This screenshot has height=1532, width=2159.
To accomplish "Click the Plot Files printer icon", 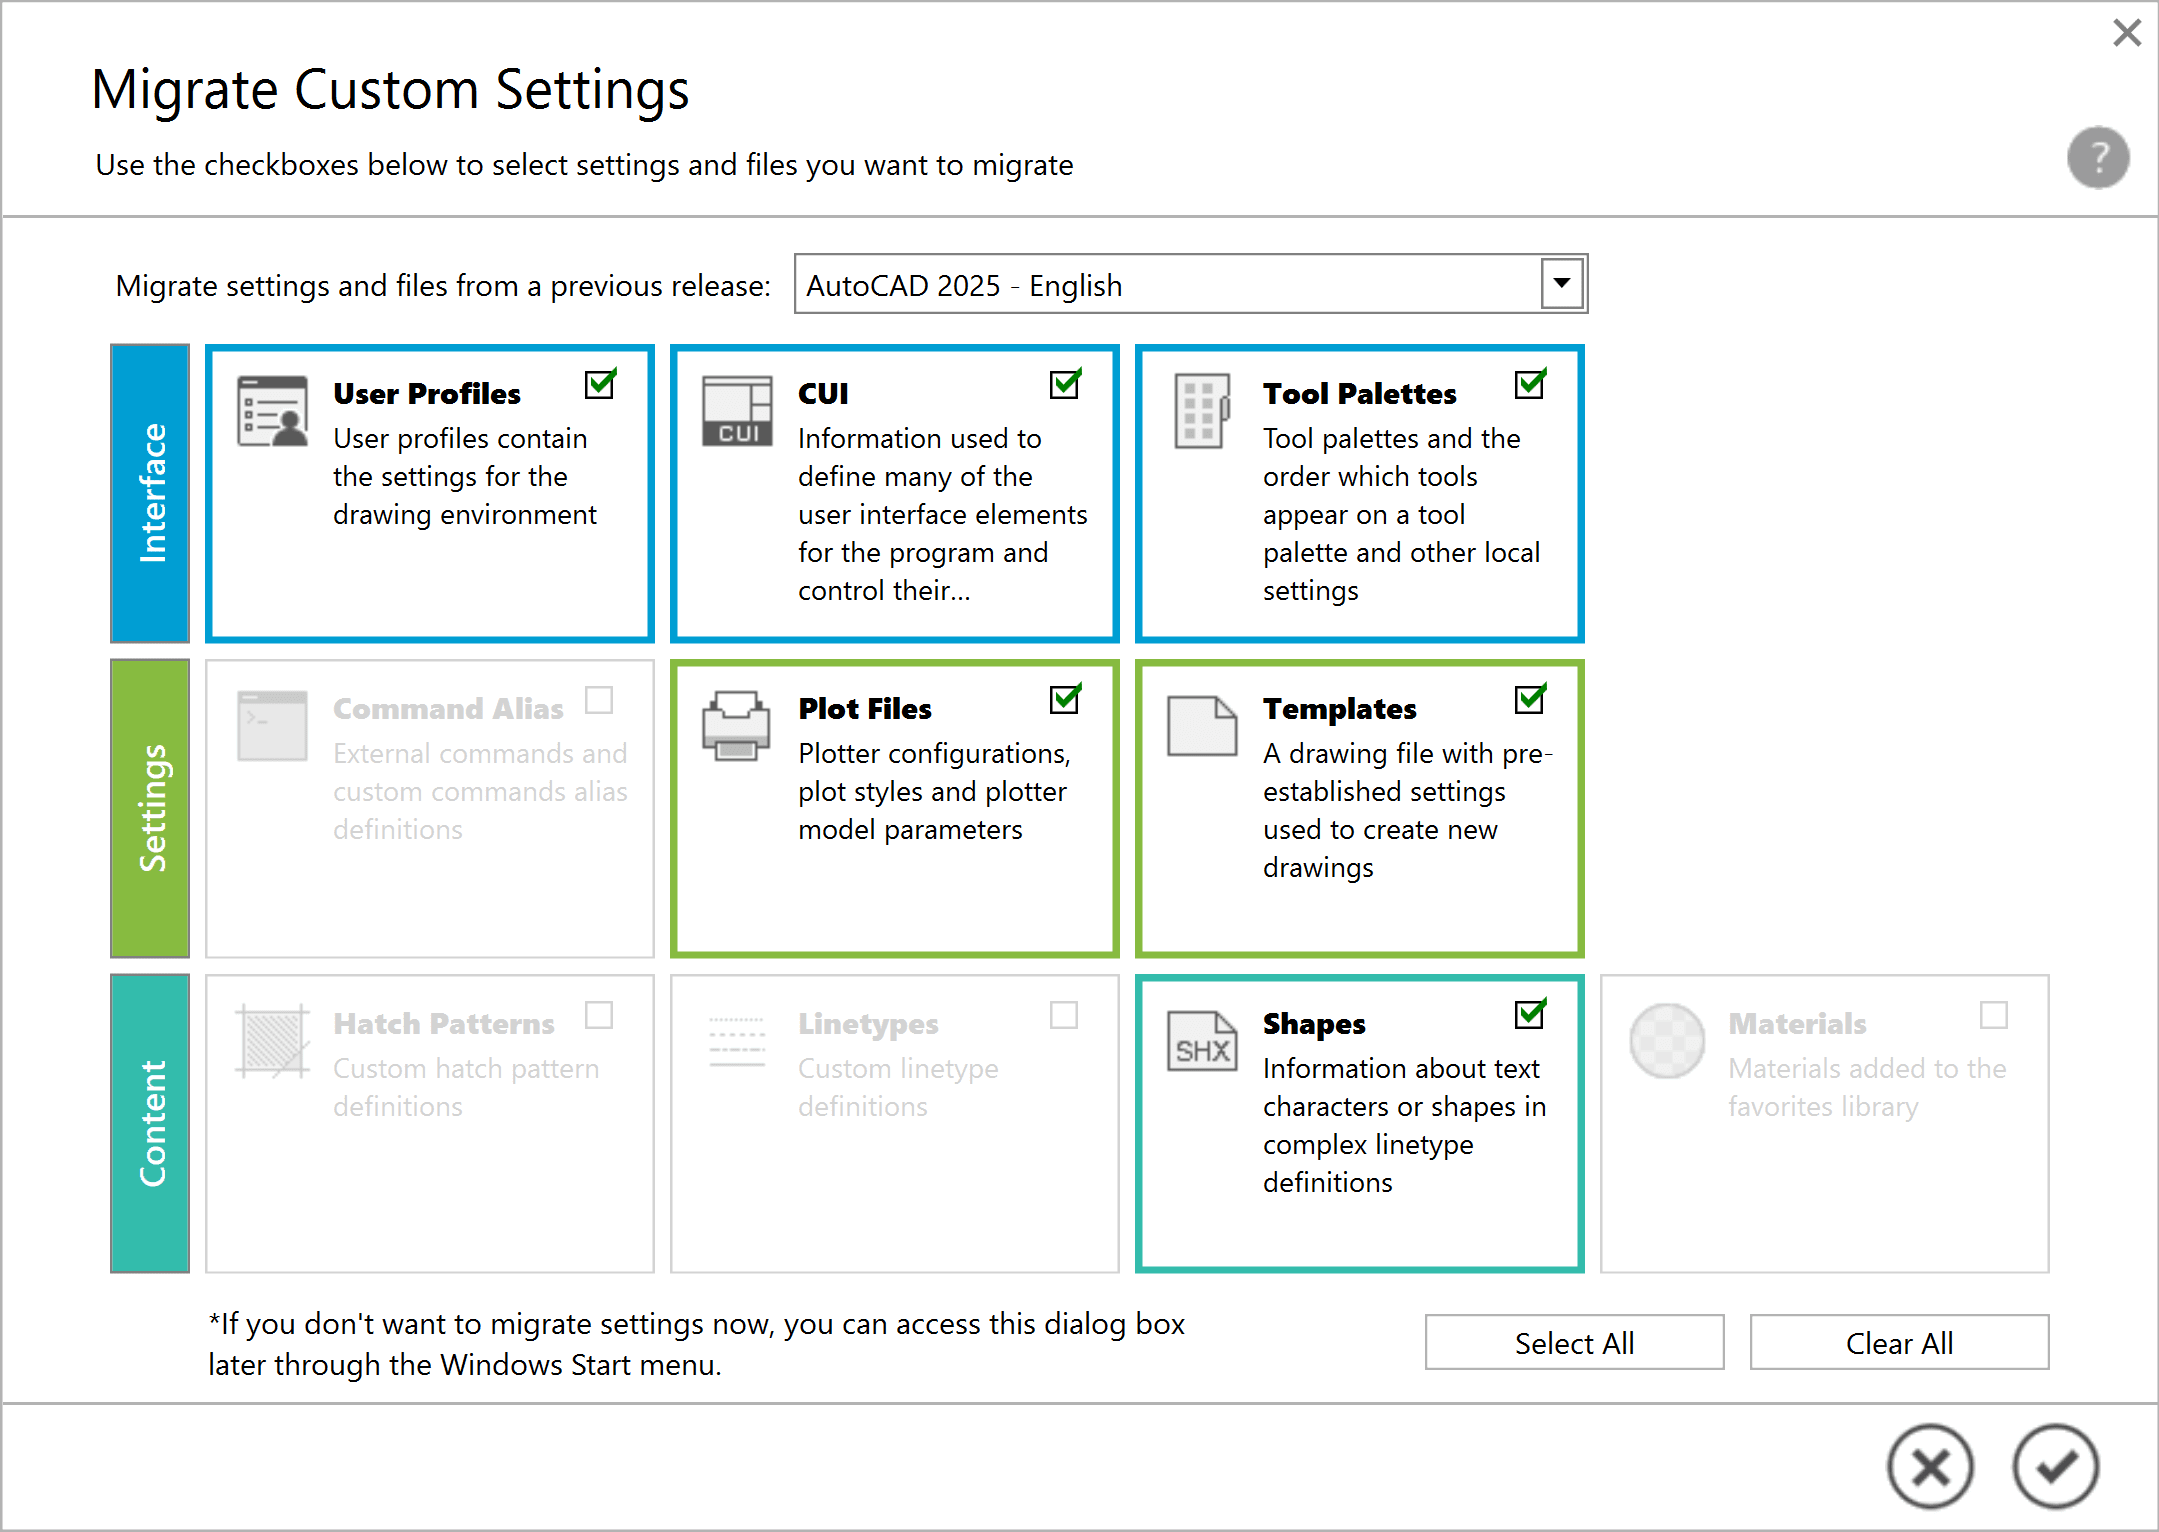I will [x=737, y=726].
